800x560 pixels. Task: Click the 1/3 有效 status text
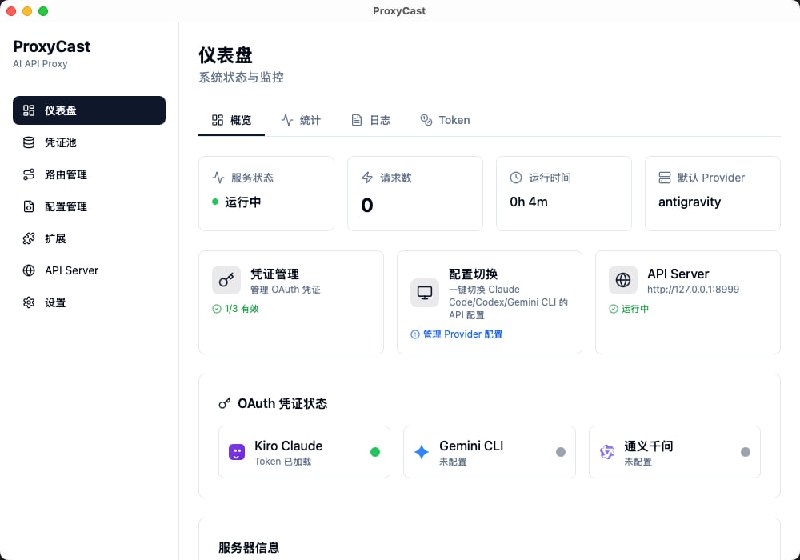coord(242,309)
